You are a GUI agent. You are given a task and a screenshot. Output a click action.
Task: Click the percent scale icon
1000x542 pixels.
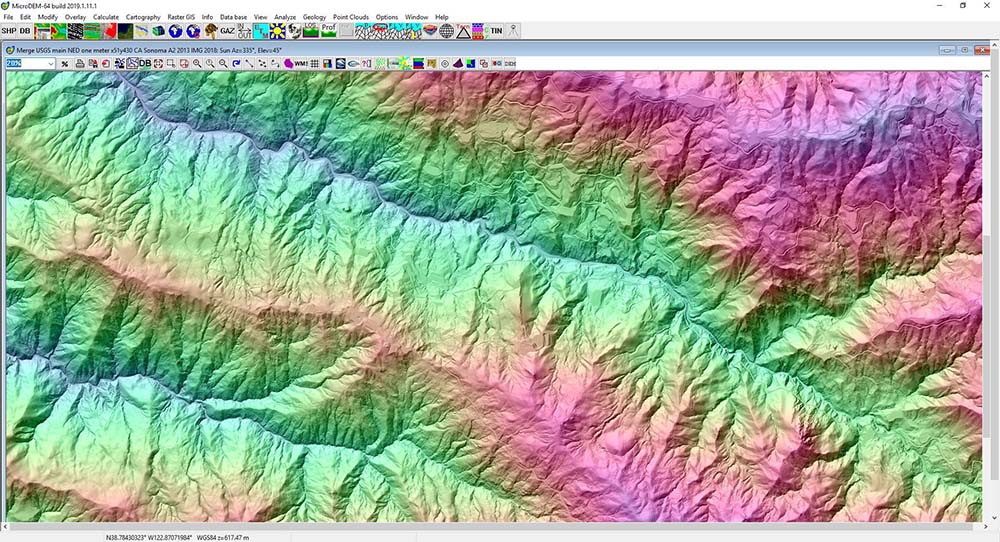tap(64, 63)
